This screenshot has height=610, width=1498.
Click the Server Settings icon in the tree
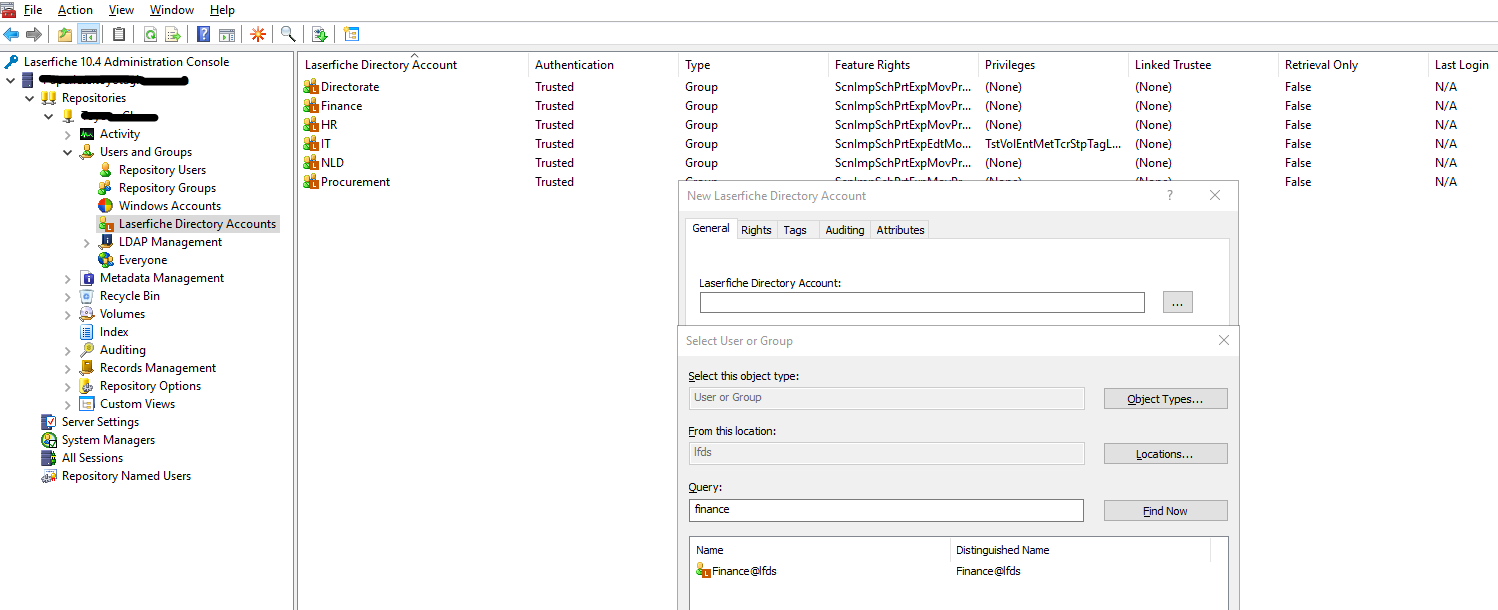click(x=49, y=422)
